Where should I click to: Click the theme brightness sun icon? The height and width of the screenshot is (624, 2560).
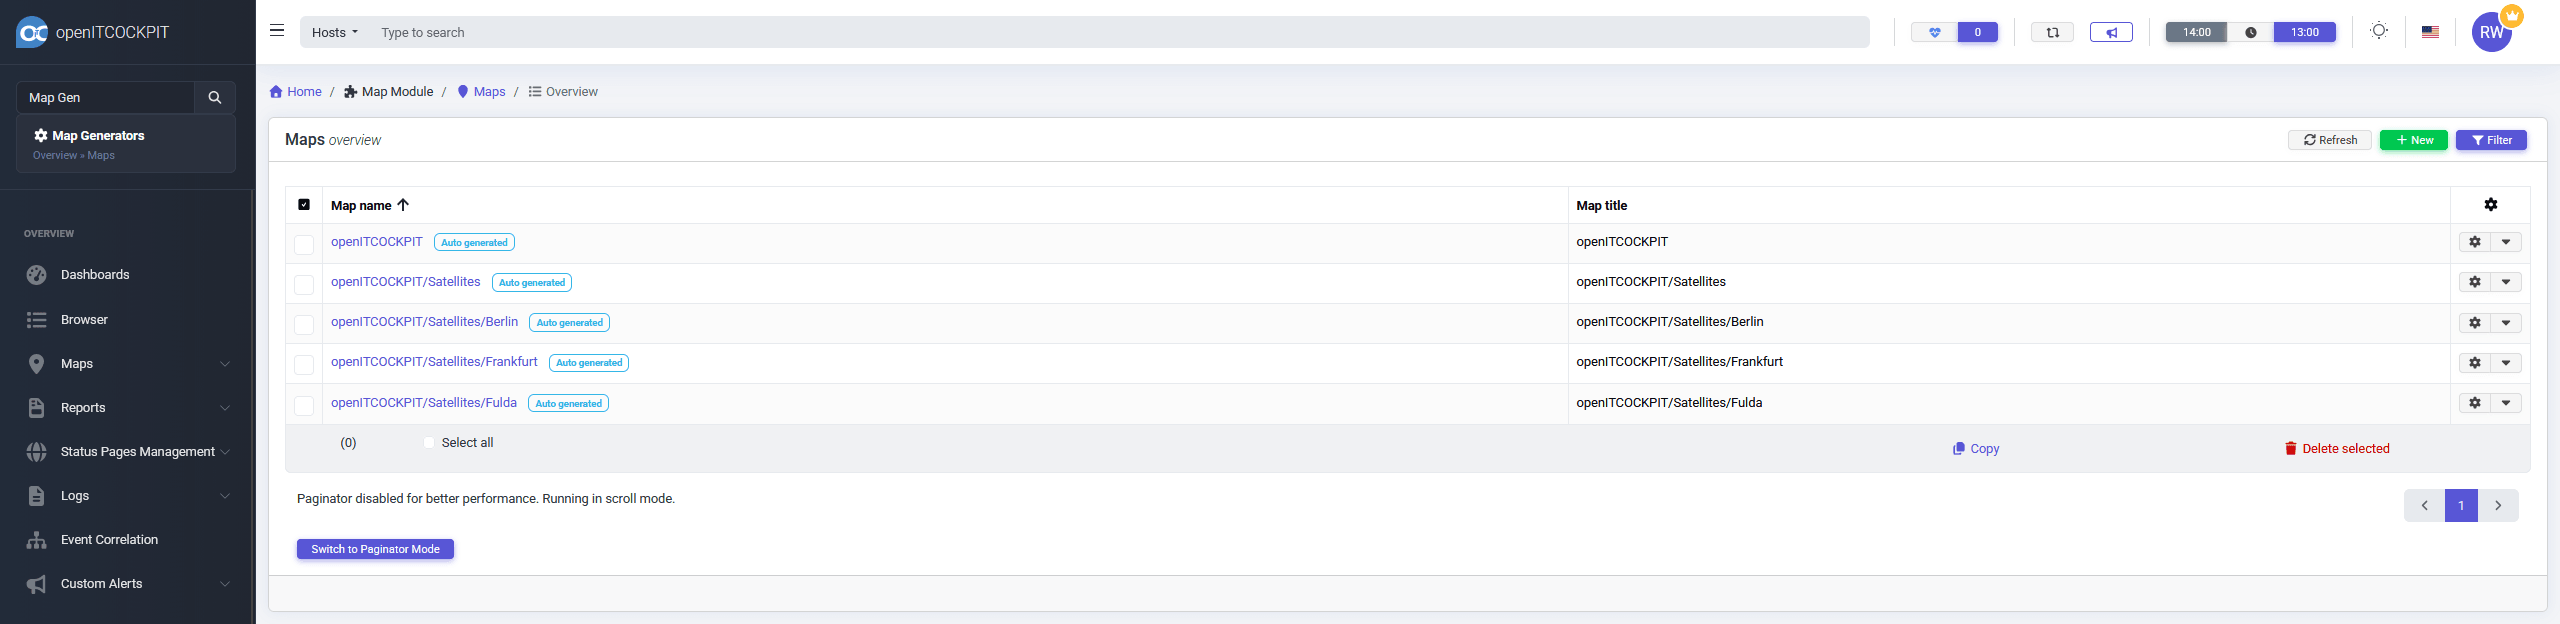(2379, 31)
